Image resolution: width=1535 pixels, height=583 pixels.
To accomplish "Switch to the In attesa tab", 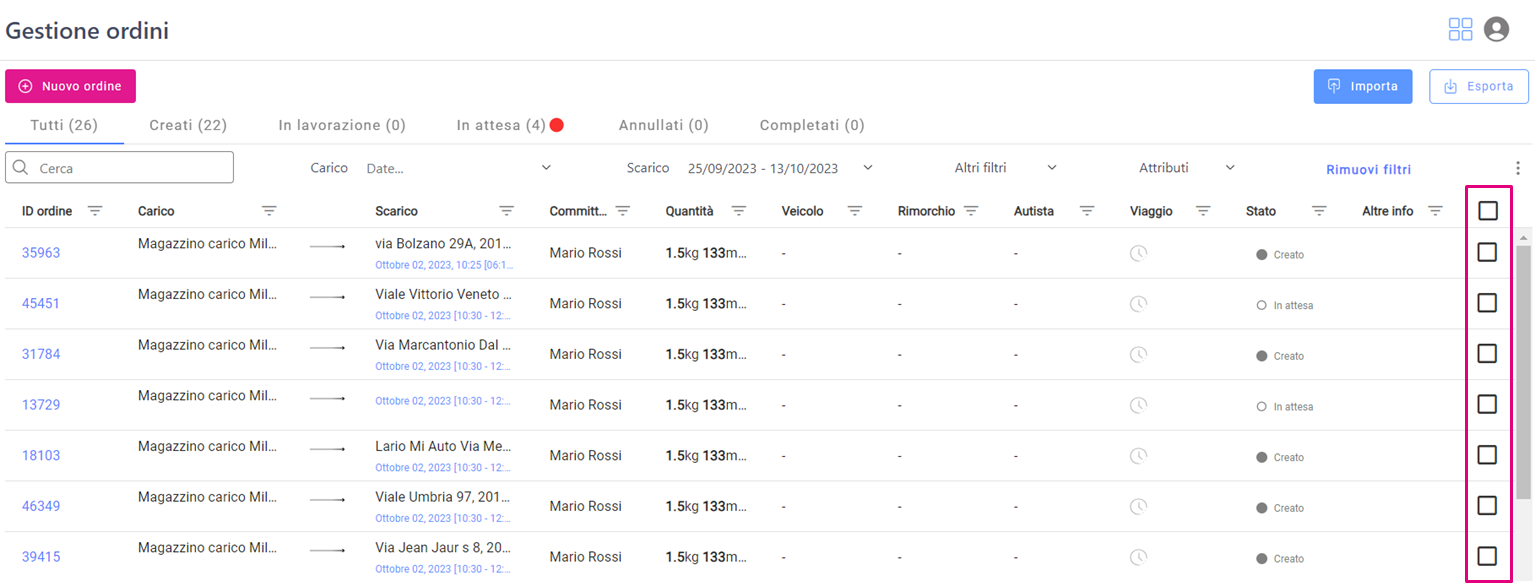I will (x=510, y=125).
